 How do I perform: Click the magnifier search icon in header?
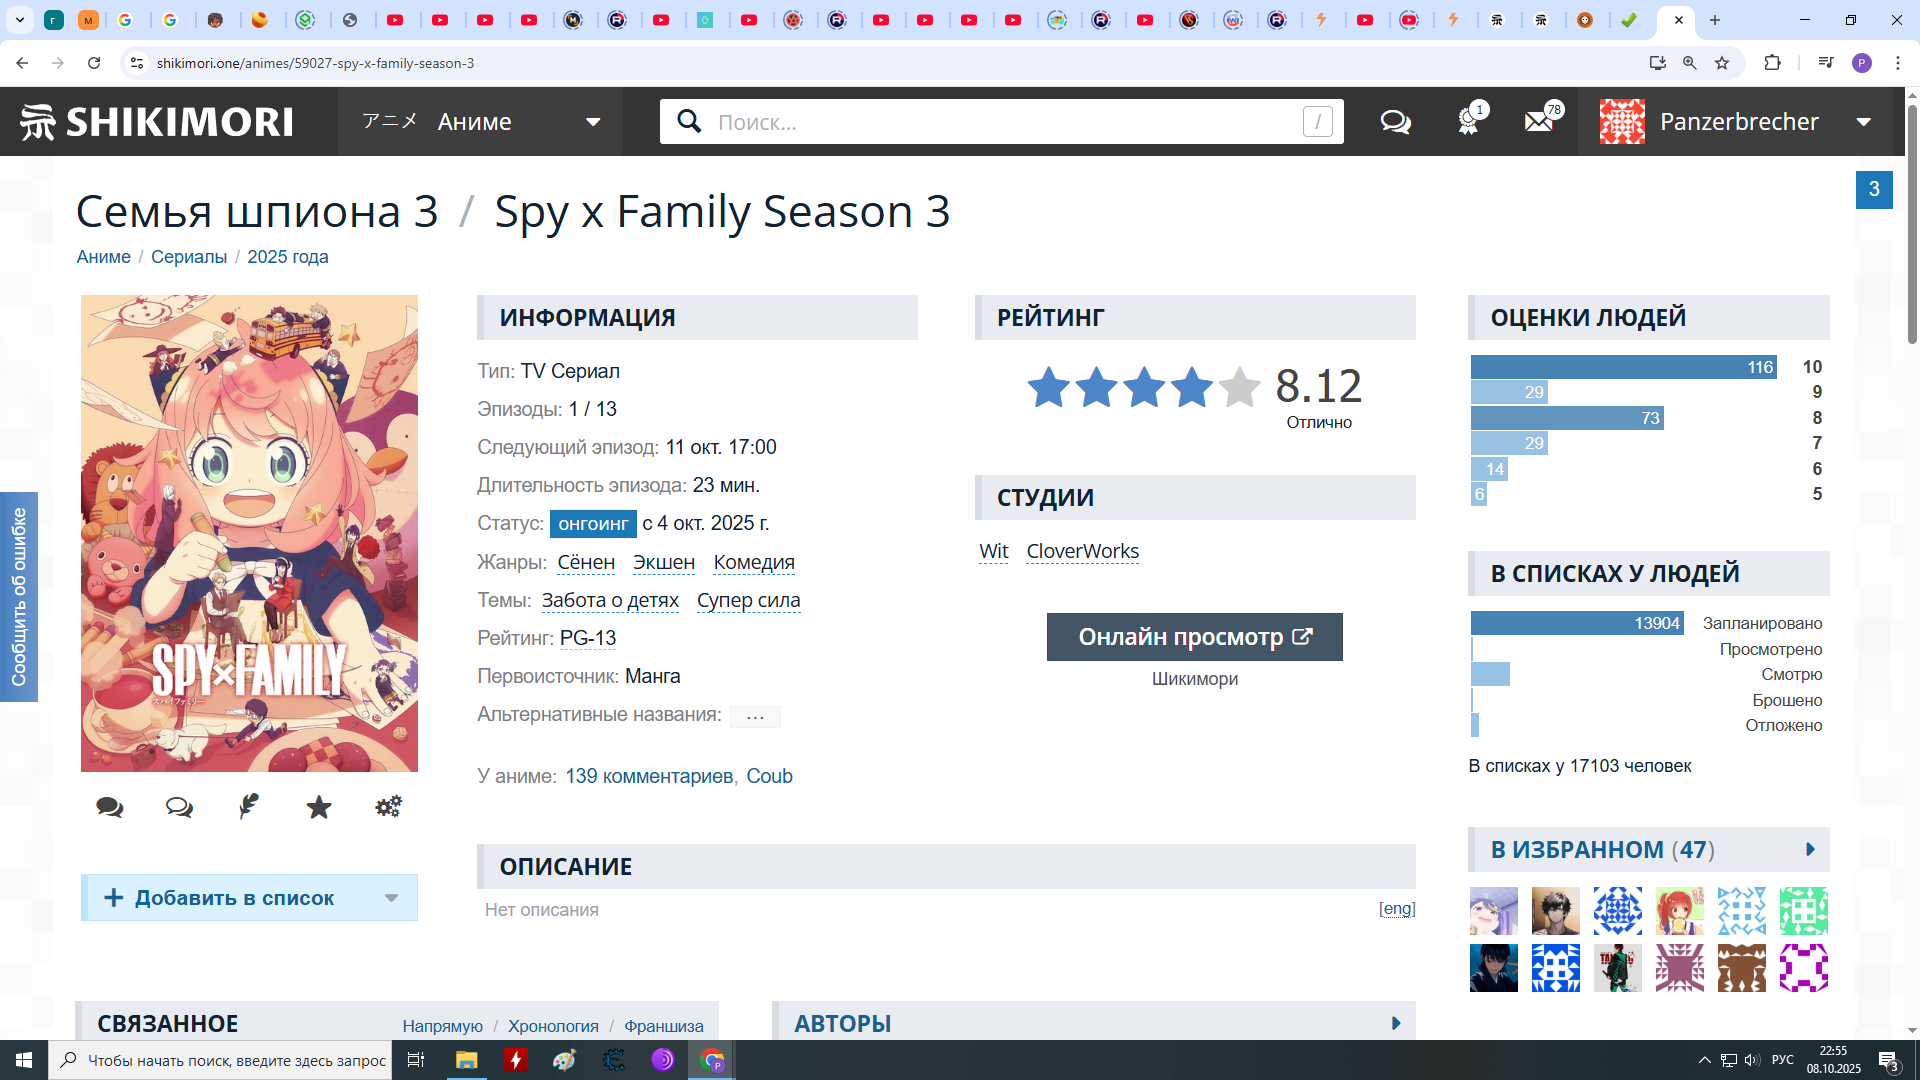coord(689,122)
